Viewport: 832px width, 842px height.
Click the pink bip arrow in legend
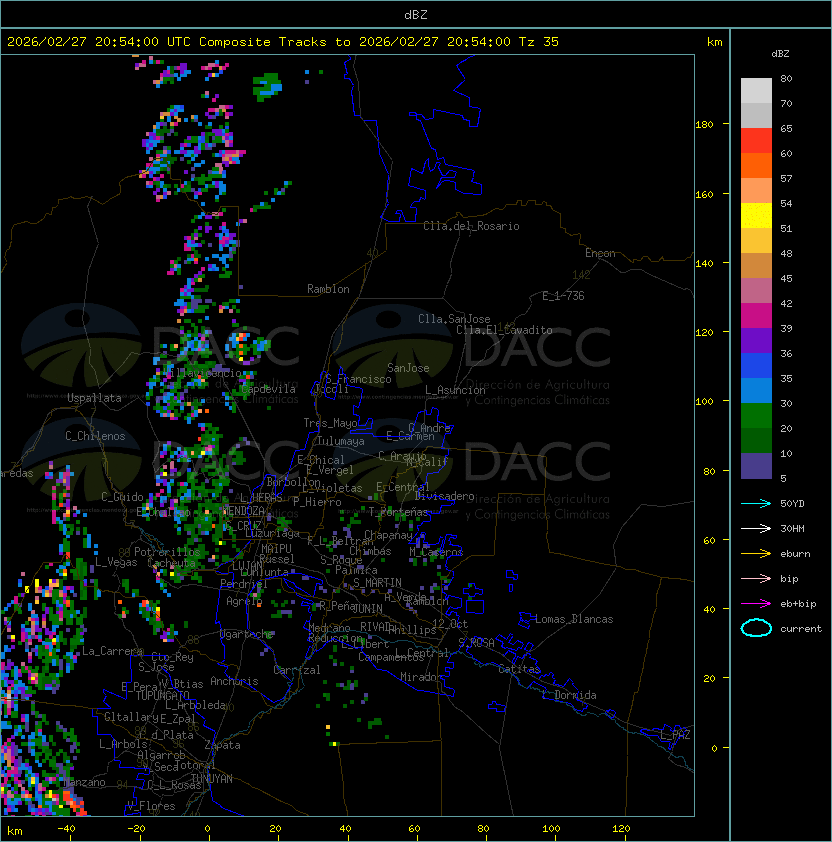point(756,578)
